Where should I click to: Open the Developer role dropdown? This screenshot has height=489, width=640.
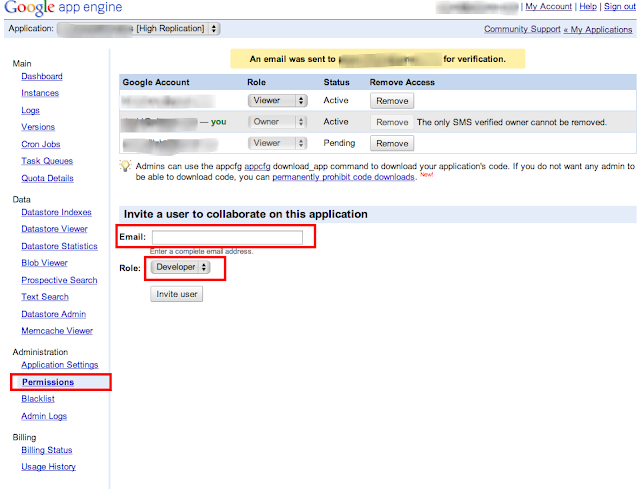coord(180,267)
